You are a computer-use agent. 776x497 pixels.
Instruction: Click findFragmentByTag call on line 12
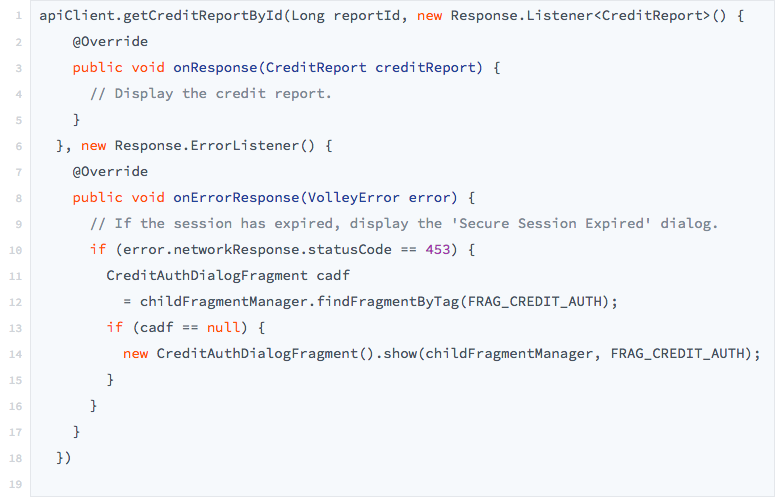coord(388,301)
